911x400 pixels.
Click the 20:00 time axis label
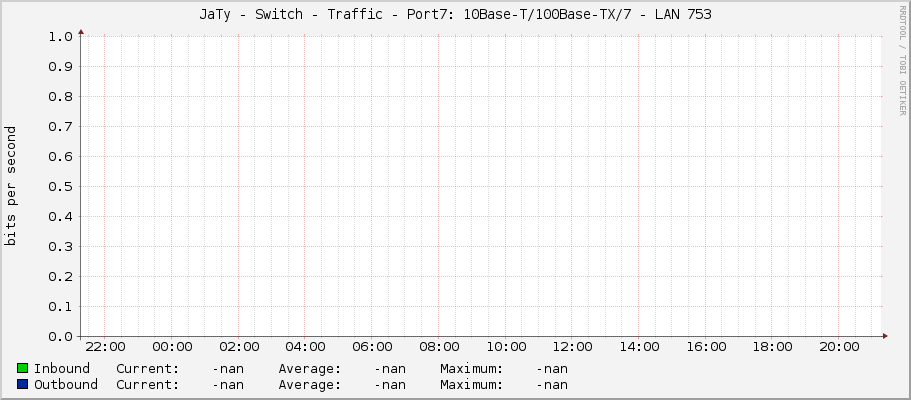click(839, 347)
